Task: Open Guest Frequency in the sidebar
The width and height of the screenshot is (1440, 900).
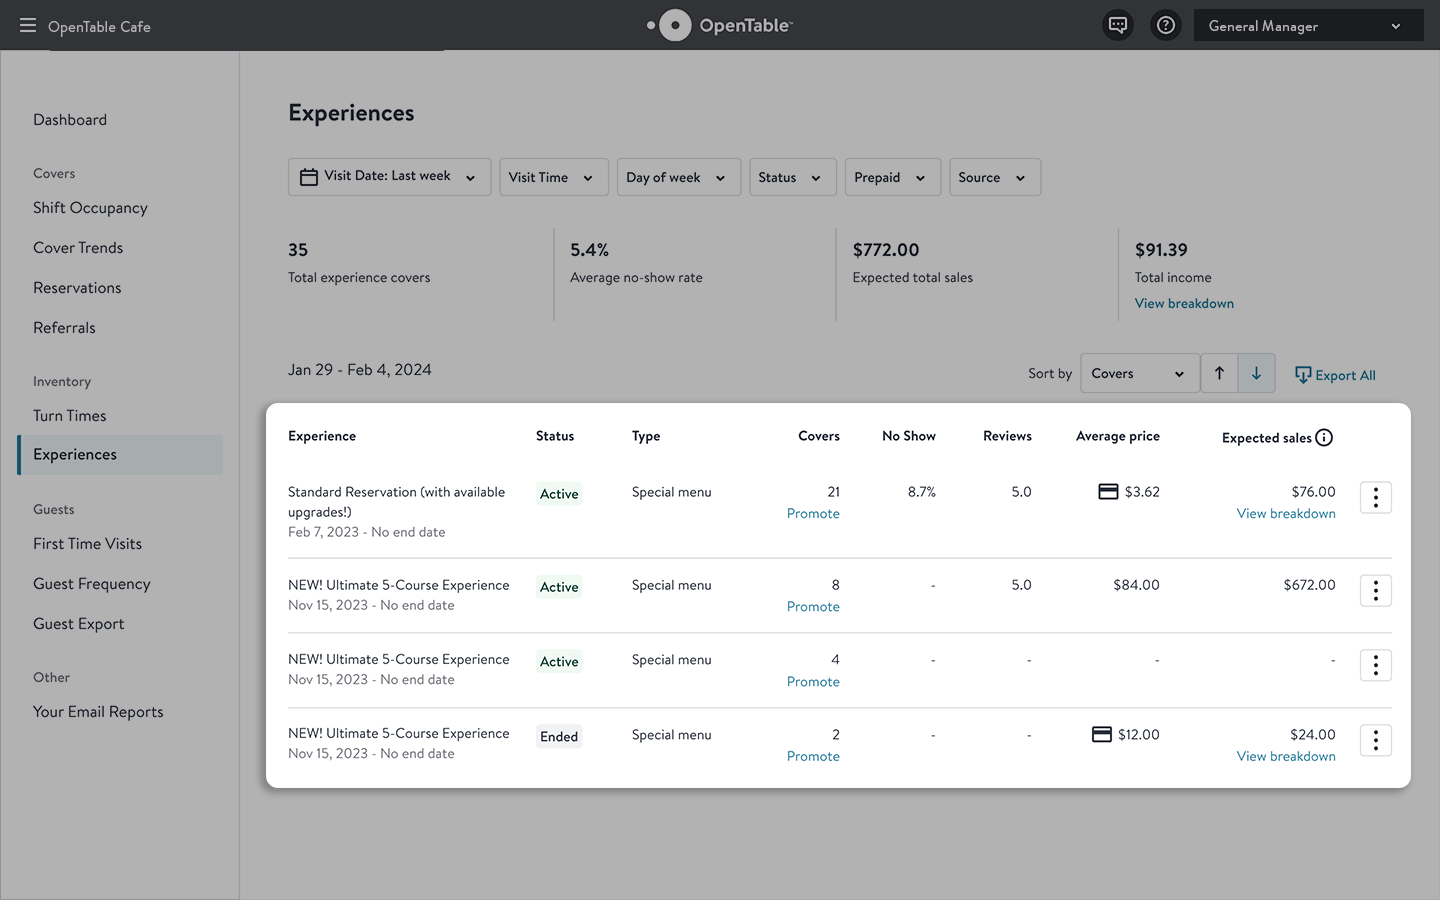Action: pyautogui.click(x=91, y=584)
